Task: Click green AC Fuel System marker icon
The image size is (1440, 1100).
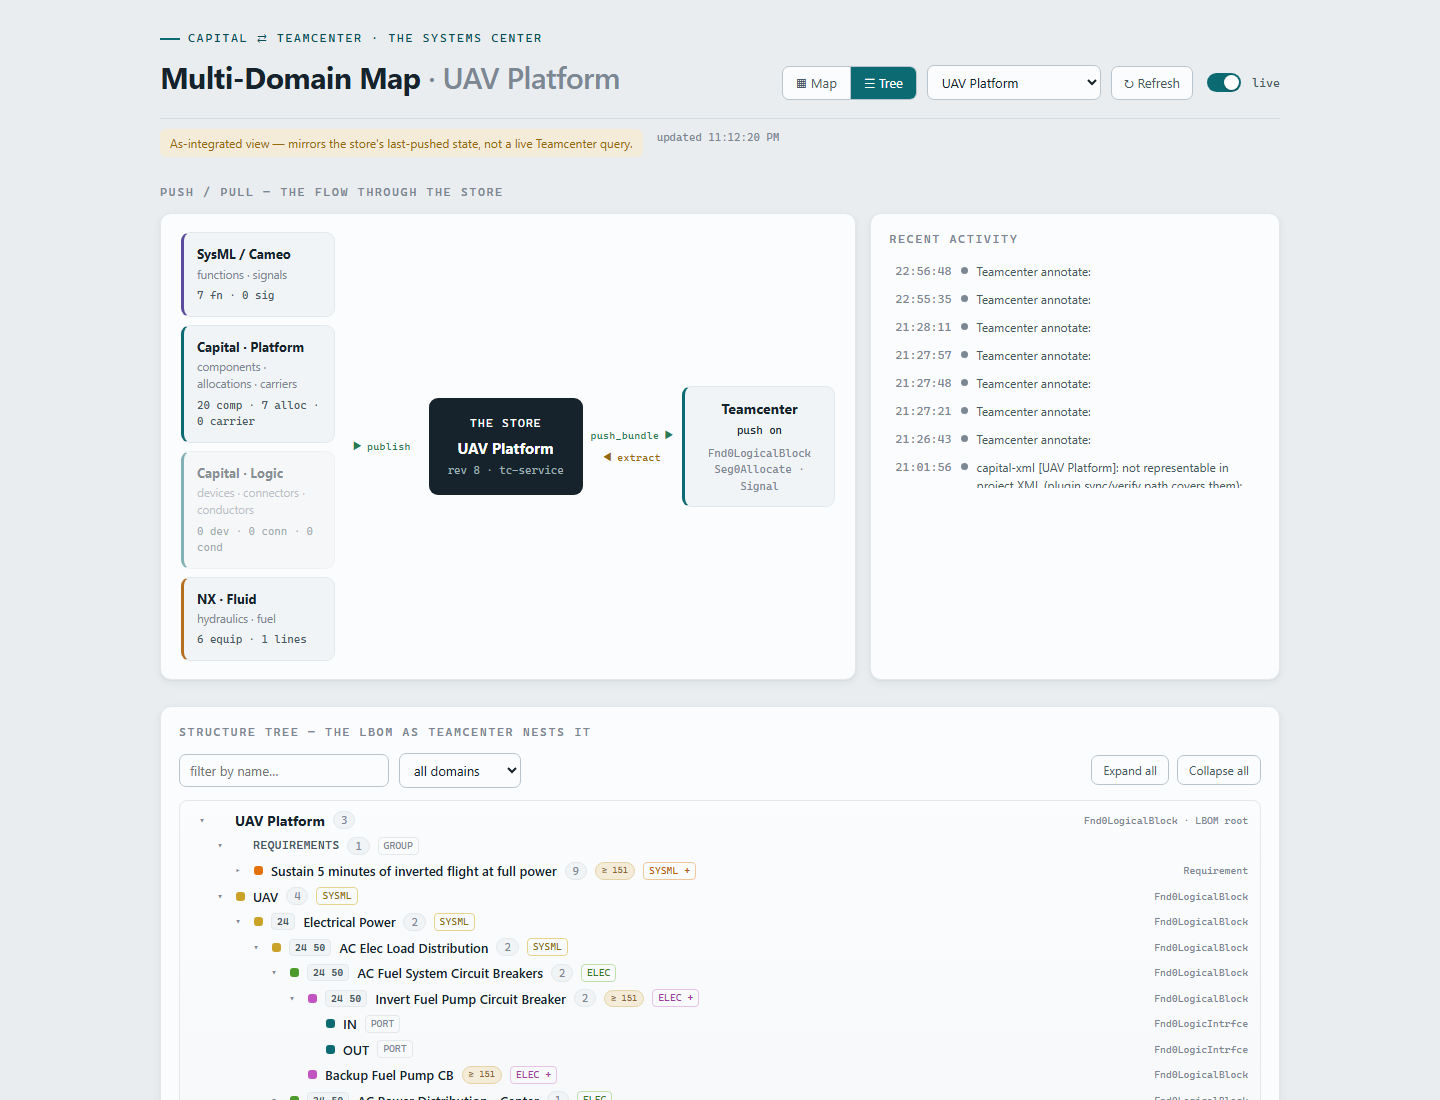Action: pyautogui.click(x=294, y=973)
